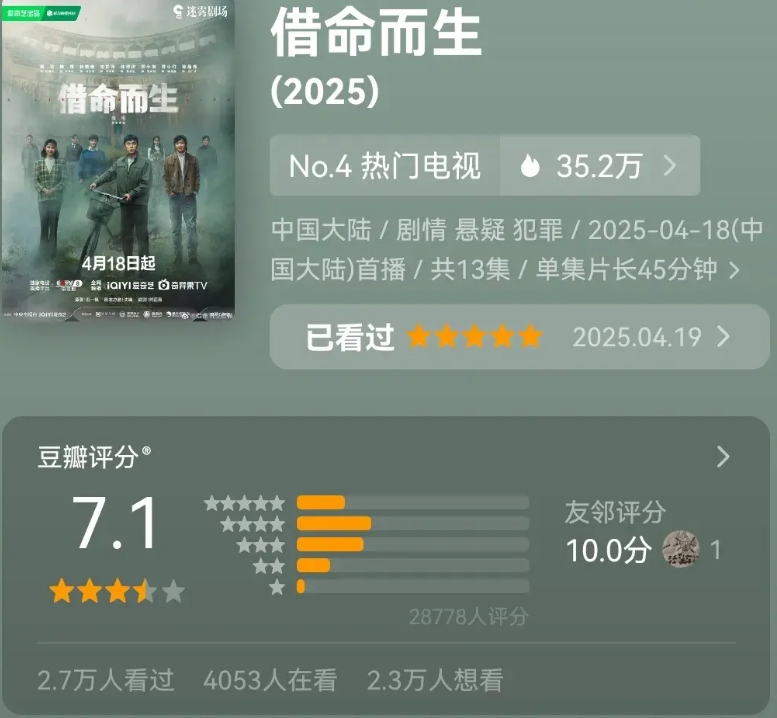The image size is (777, 718).
Task: Tap the large 7.1 score
Action: [x=115, y=523]
